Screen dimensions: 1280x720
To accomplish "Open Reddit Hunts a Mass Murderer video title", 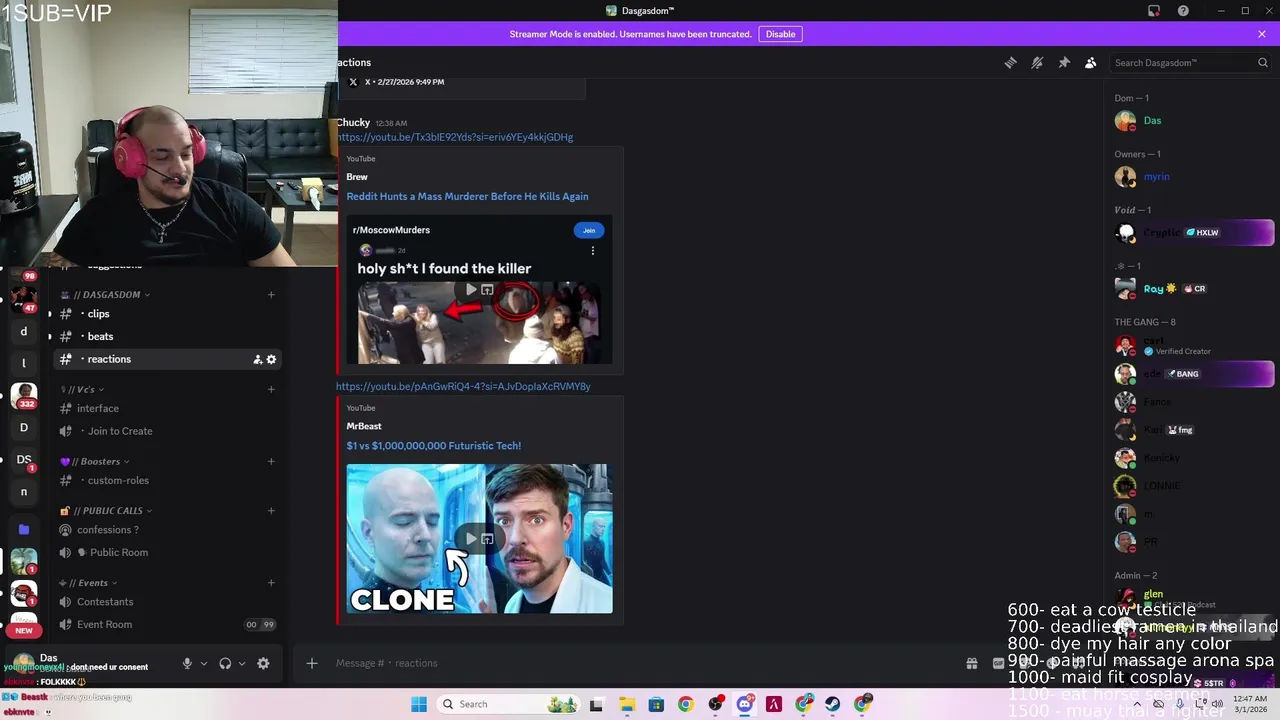I will (x=467, y=196).
